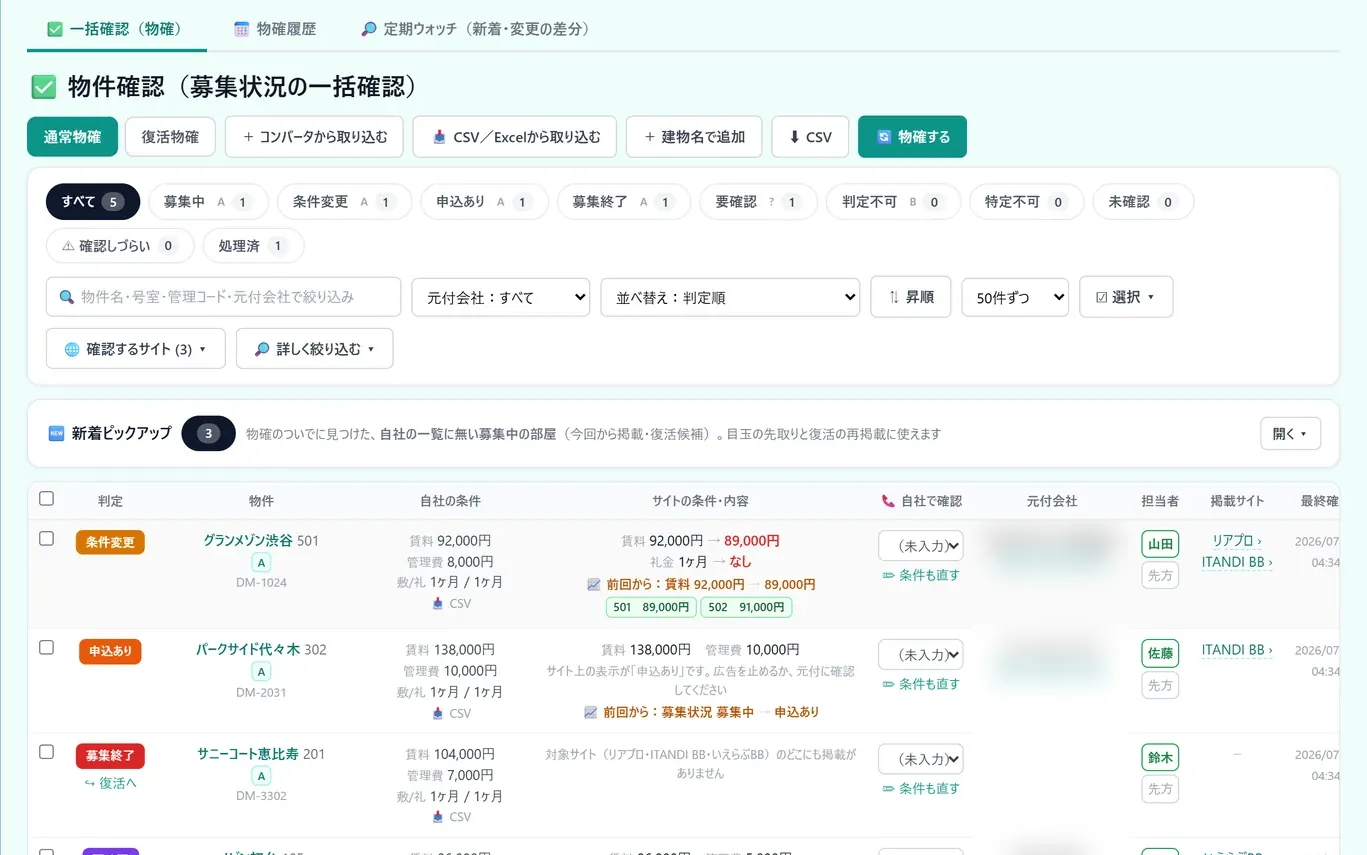Click the CSV source icon in グランメゾン渋谷 row
Screen dimensions: 1367x855
(437, 603)
